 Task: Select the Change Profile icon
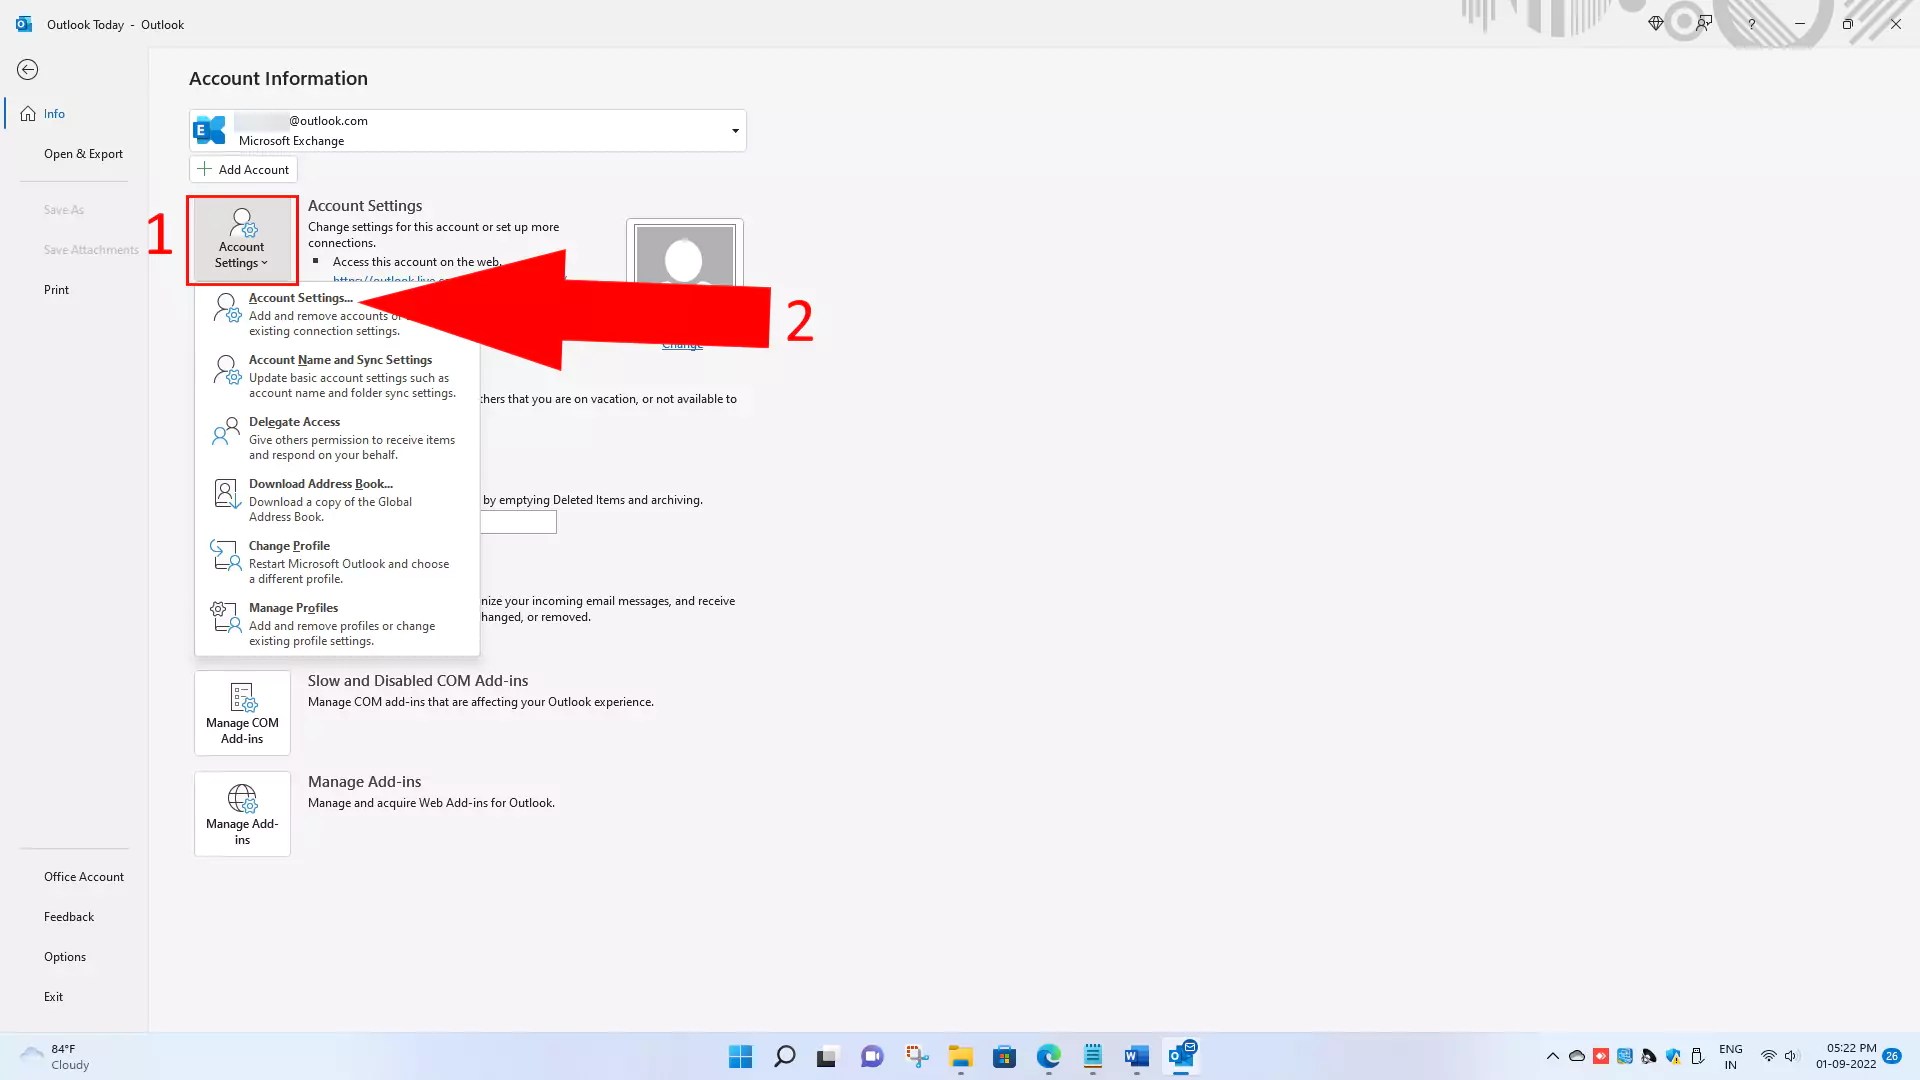click(224, 556)
